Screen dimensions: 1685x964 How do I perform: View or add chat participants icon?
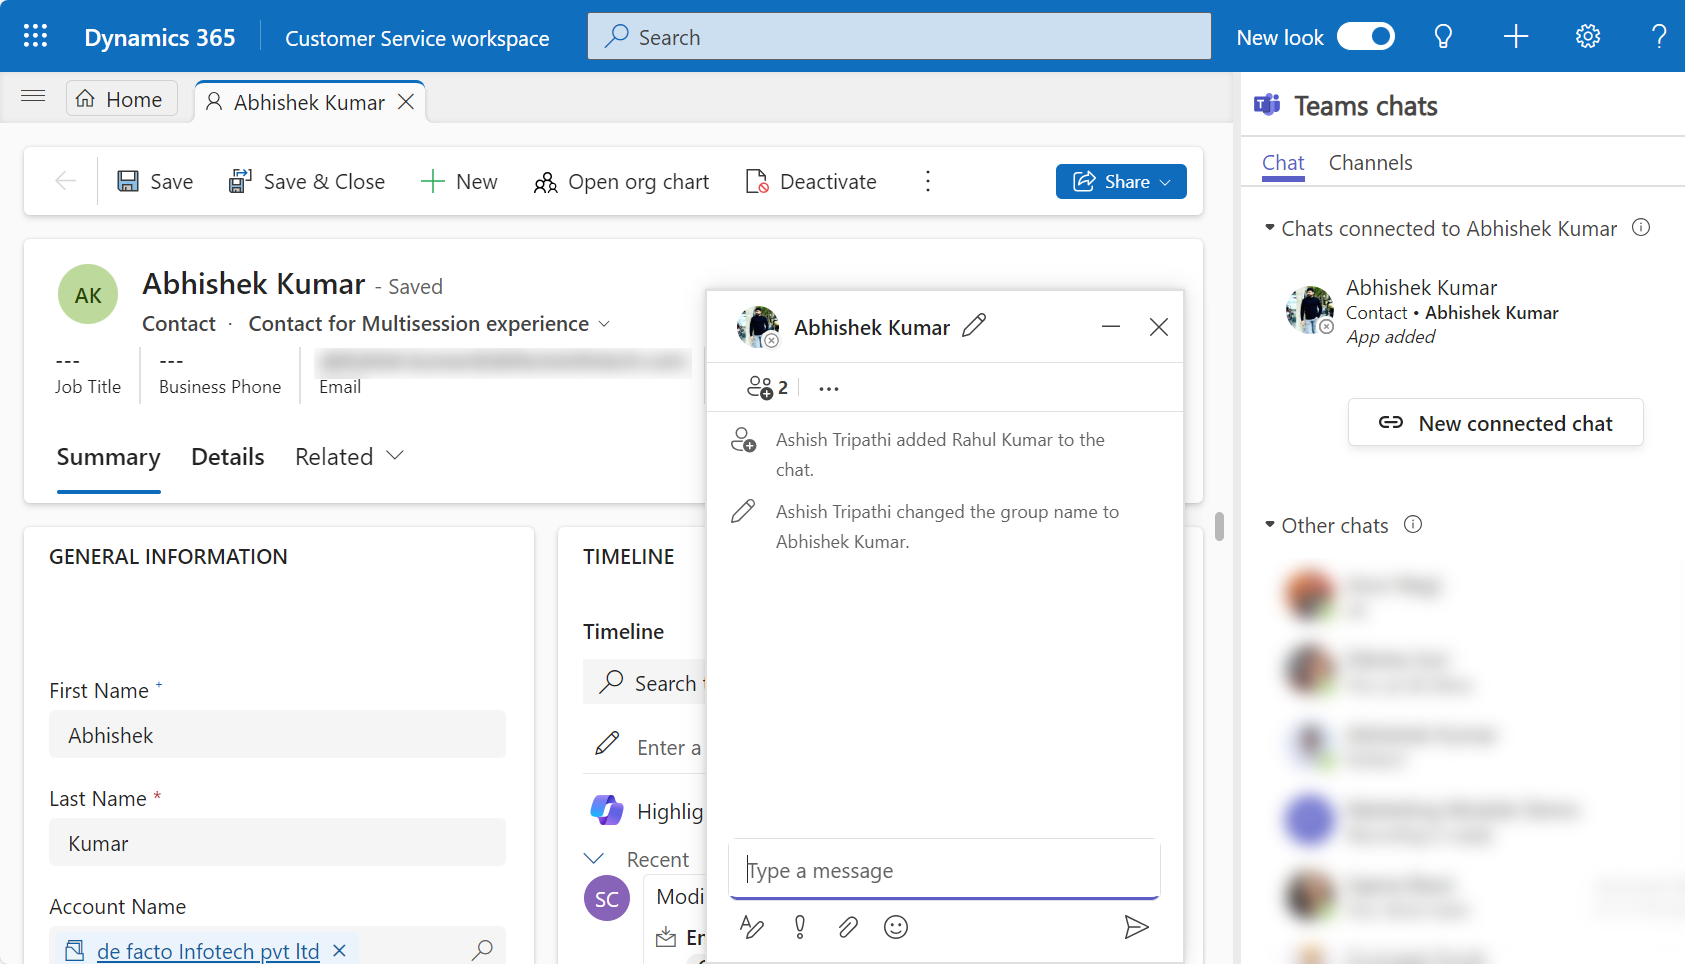[766, 388]
